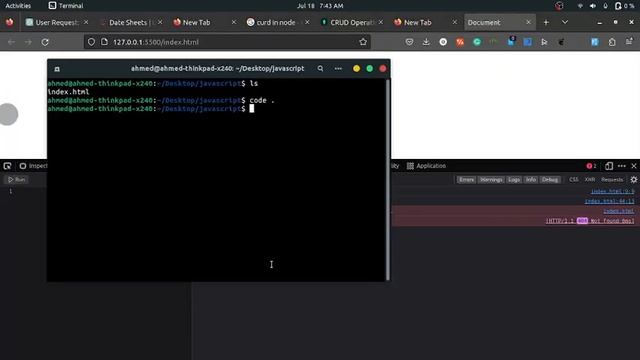Open the Firefox downloads panel

[x=426, y=42]
